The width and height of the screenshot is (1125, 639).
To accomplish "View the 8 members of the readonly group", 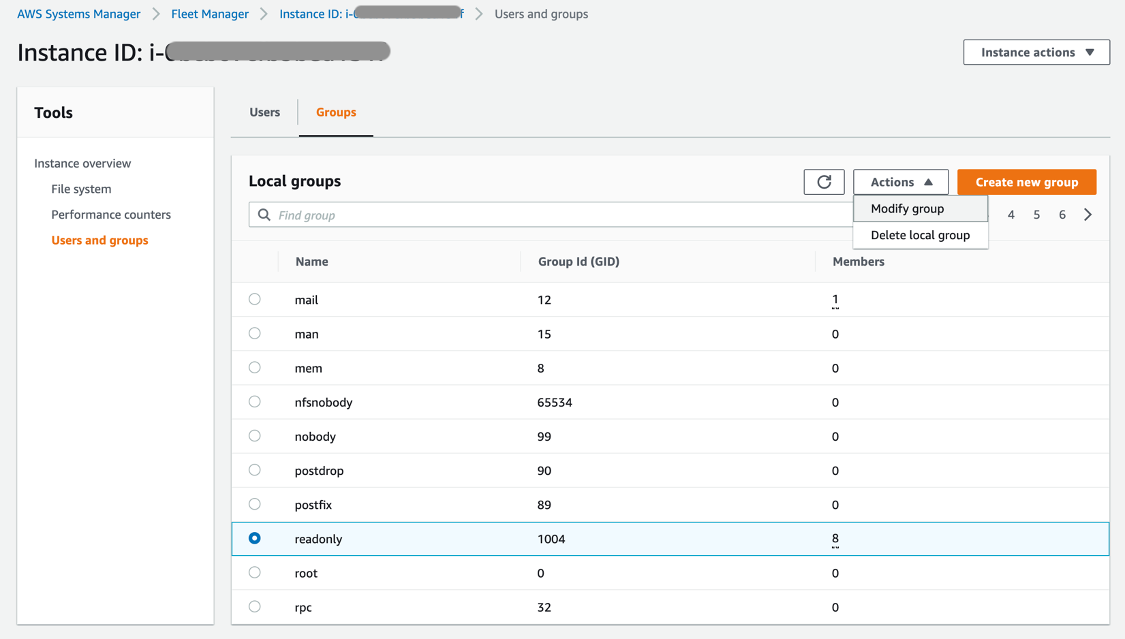I will [834, 538].
